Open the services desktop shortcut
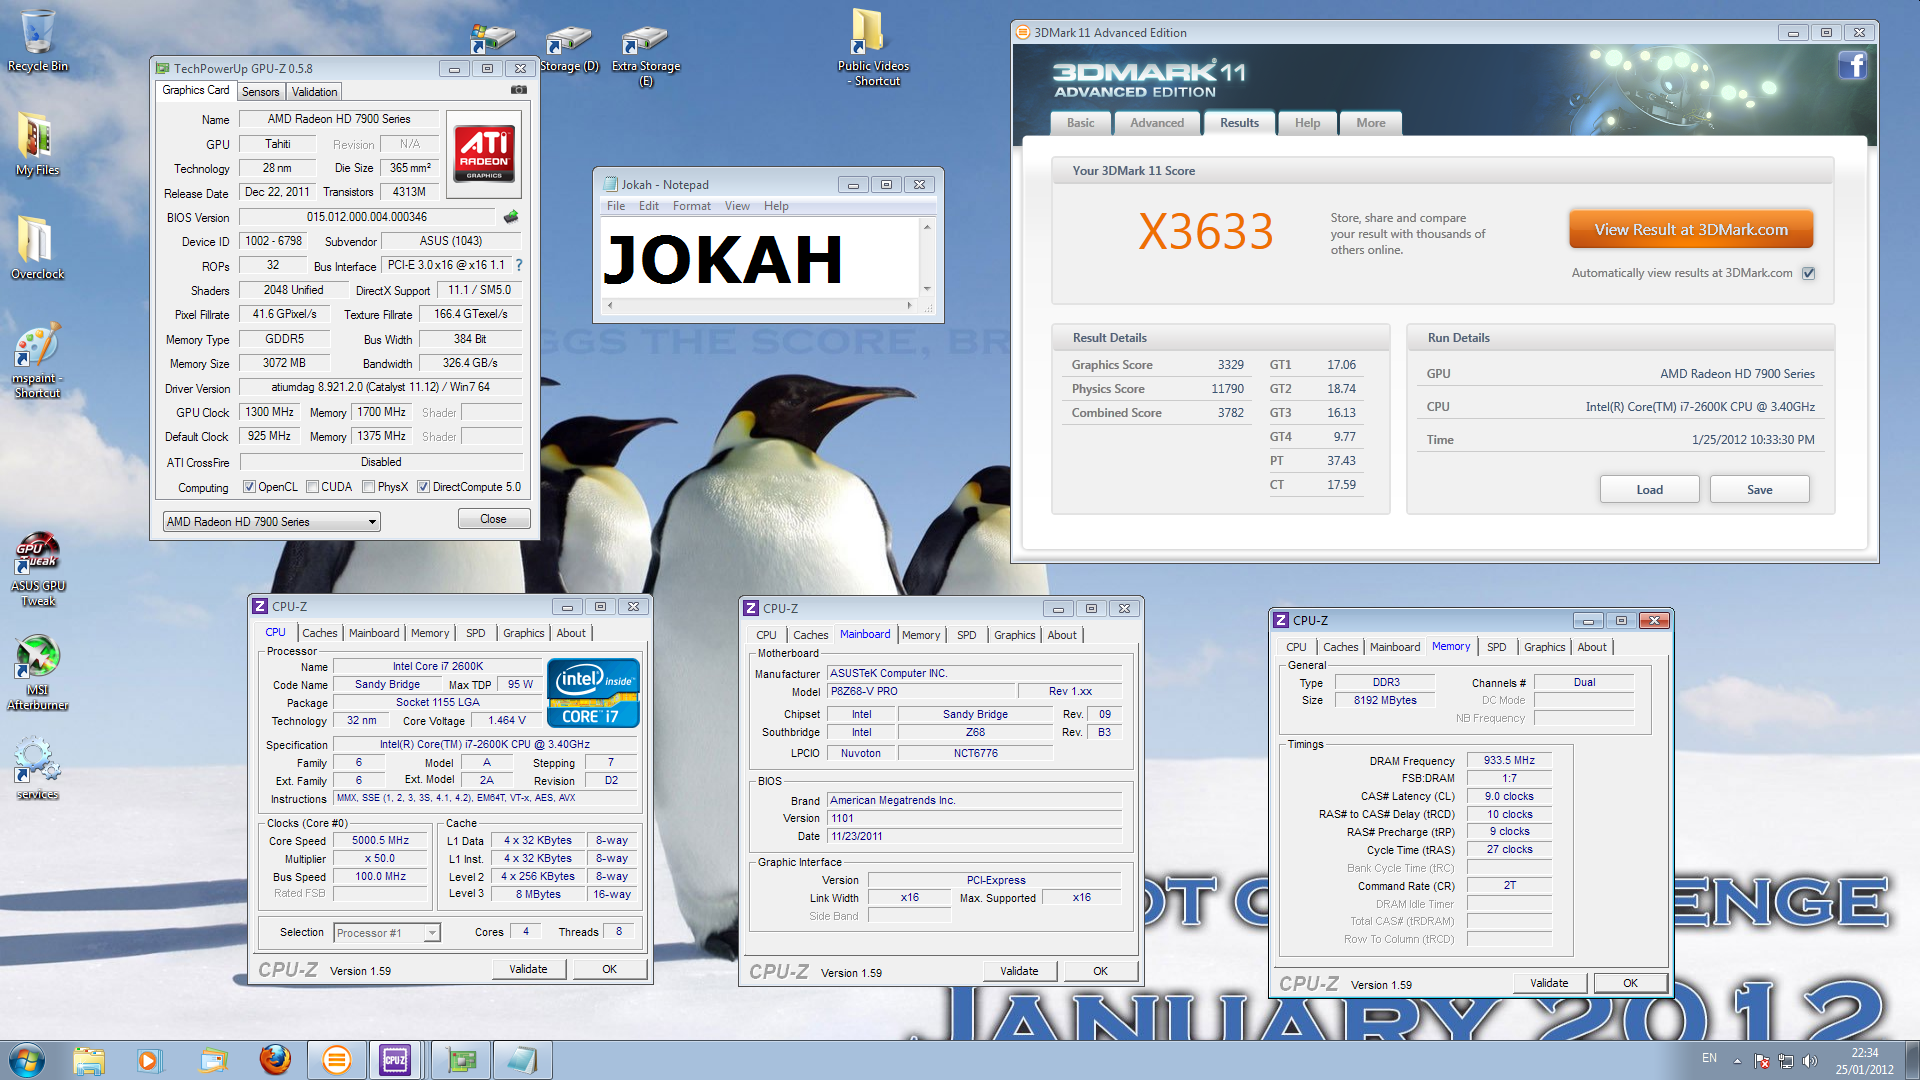 point(37,768)
